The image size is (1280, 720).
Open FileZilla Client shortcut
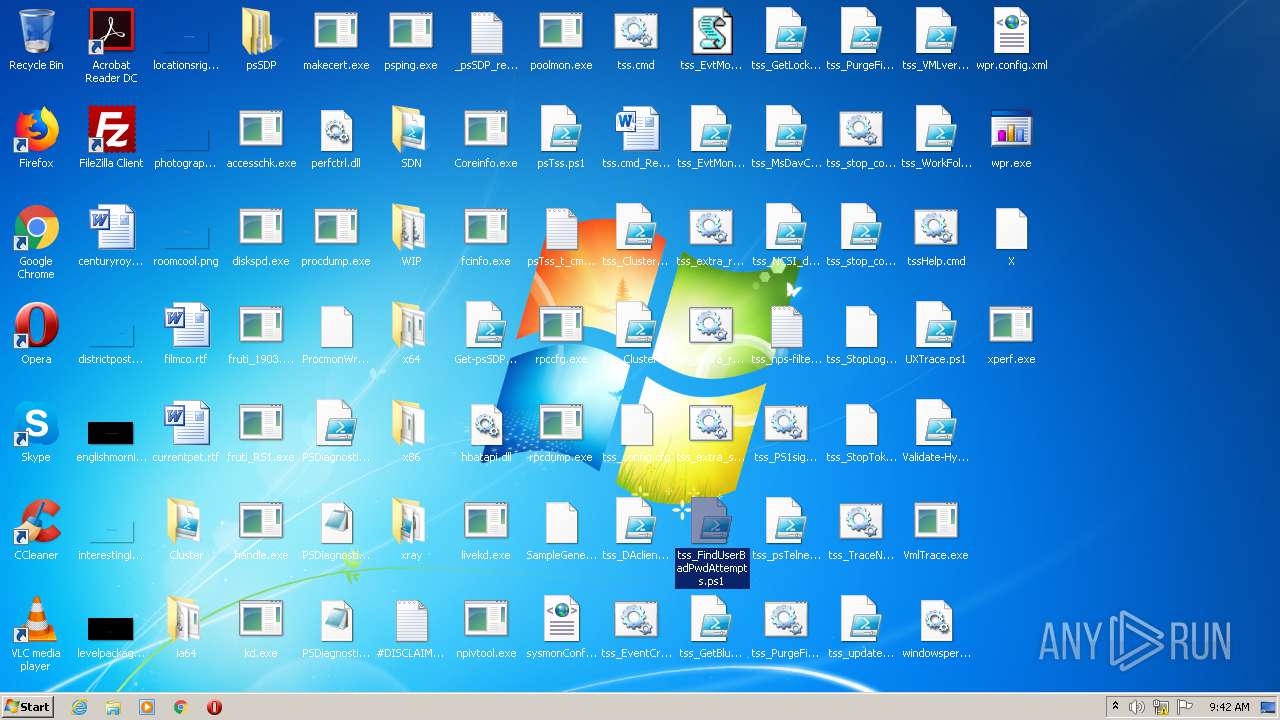click(111, 138)
